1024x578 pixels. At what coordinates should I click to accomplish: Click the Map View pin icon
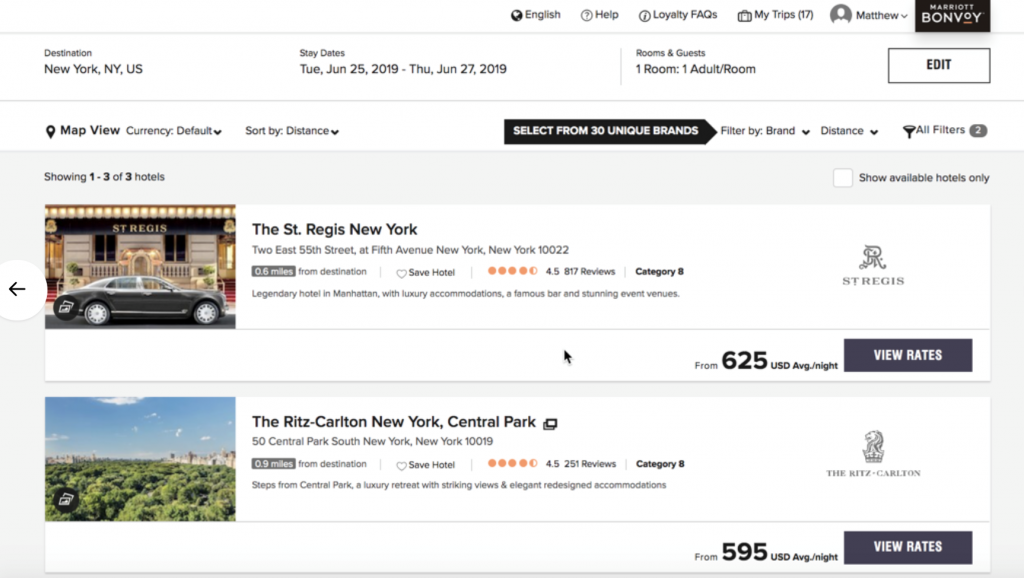click(x=50, y=132)
